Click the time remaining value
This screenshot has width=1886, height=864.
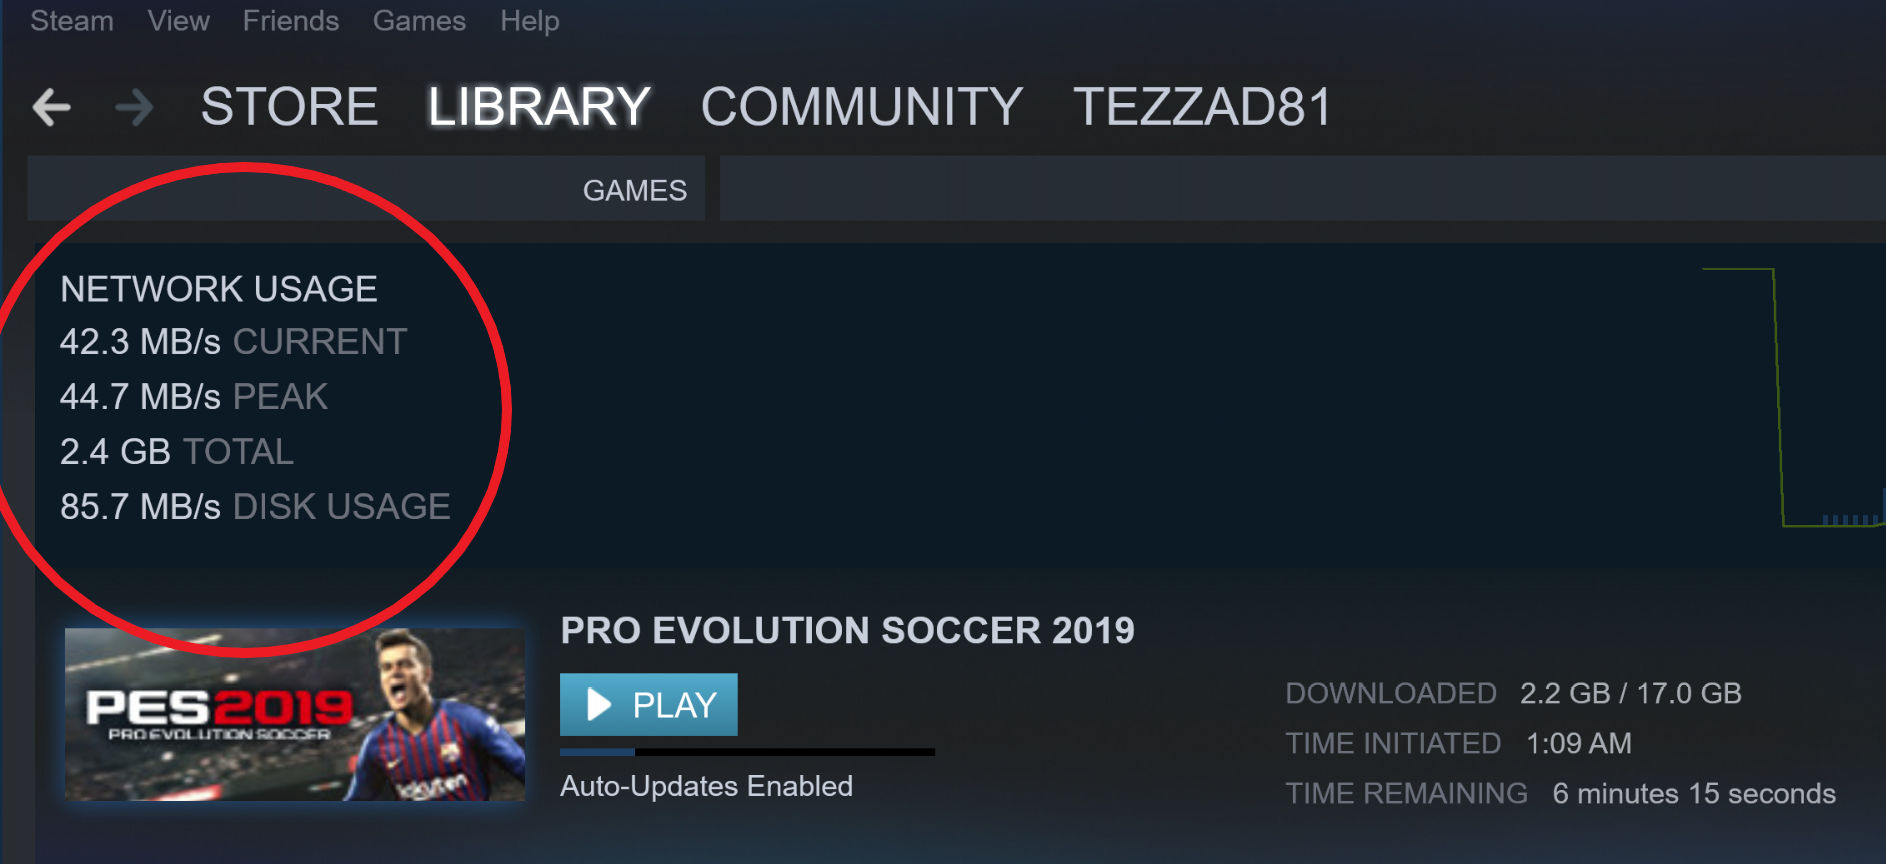pos(1693,794)
